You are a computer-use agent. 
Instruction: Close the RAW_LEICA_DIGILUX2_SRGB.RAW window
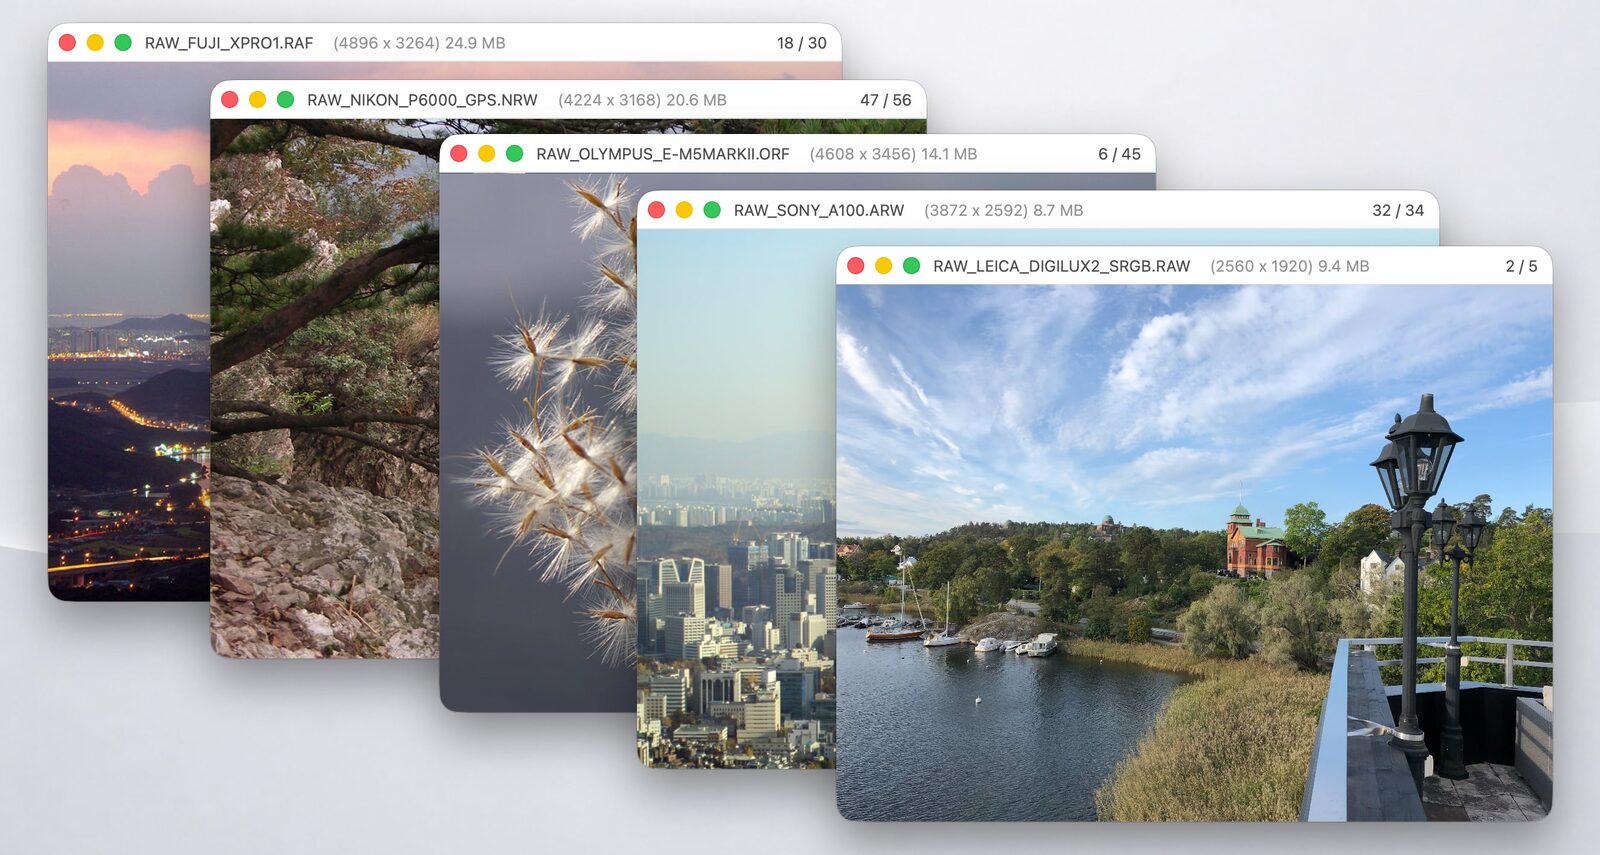pyautogui.click(x=855, y=266)
